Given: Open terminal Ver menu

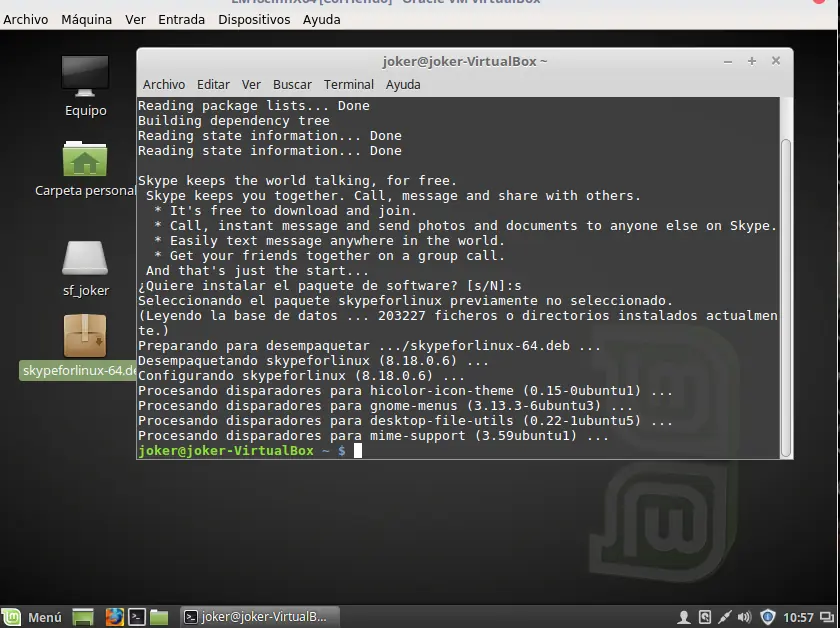Looking at the screenshot, I should pyautogui.click(x=251, y=85).
